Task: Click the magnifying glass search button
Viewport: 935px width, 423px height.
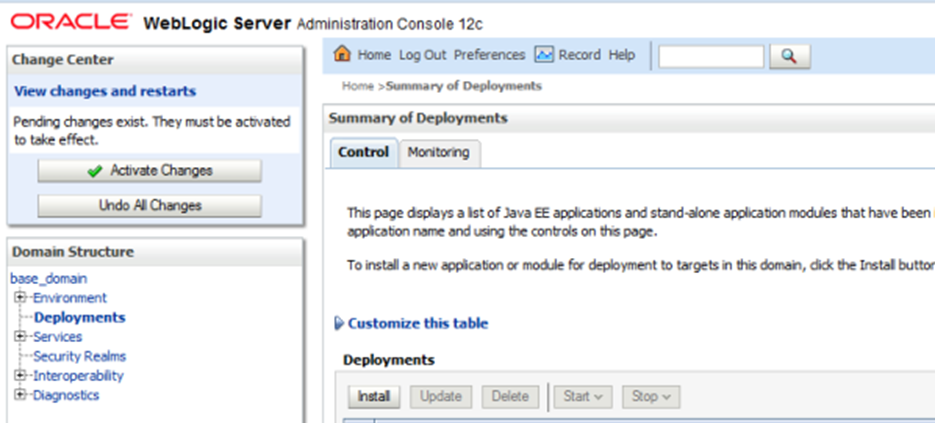Action: click(x=790, y=57)
